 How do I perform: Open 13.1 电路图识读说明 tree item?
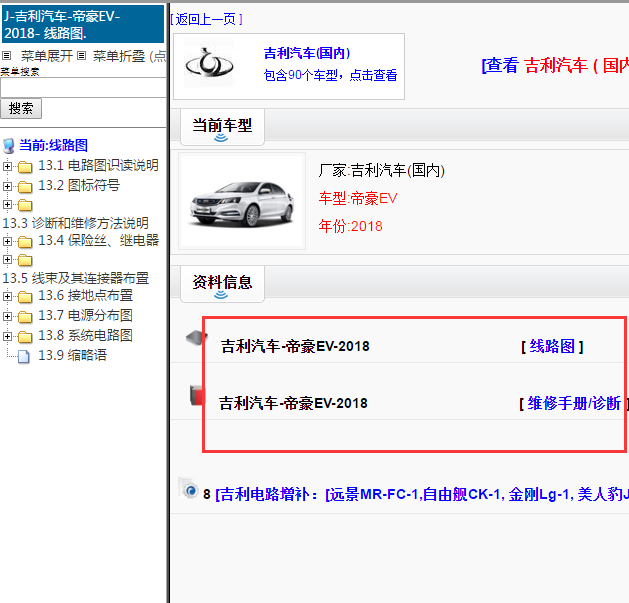[x=98, y=165]
